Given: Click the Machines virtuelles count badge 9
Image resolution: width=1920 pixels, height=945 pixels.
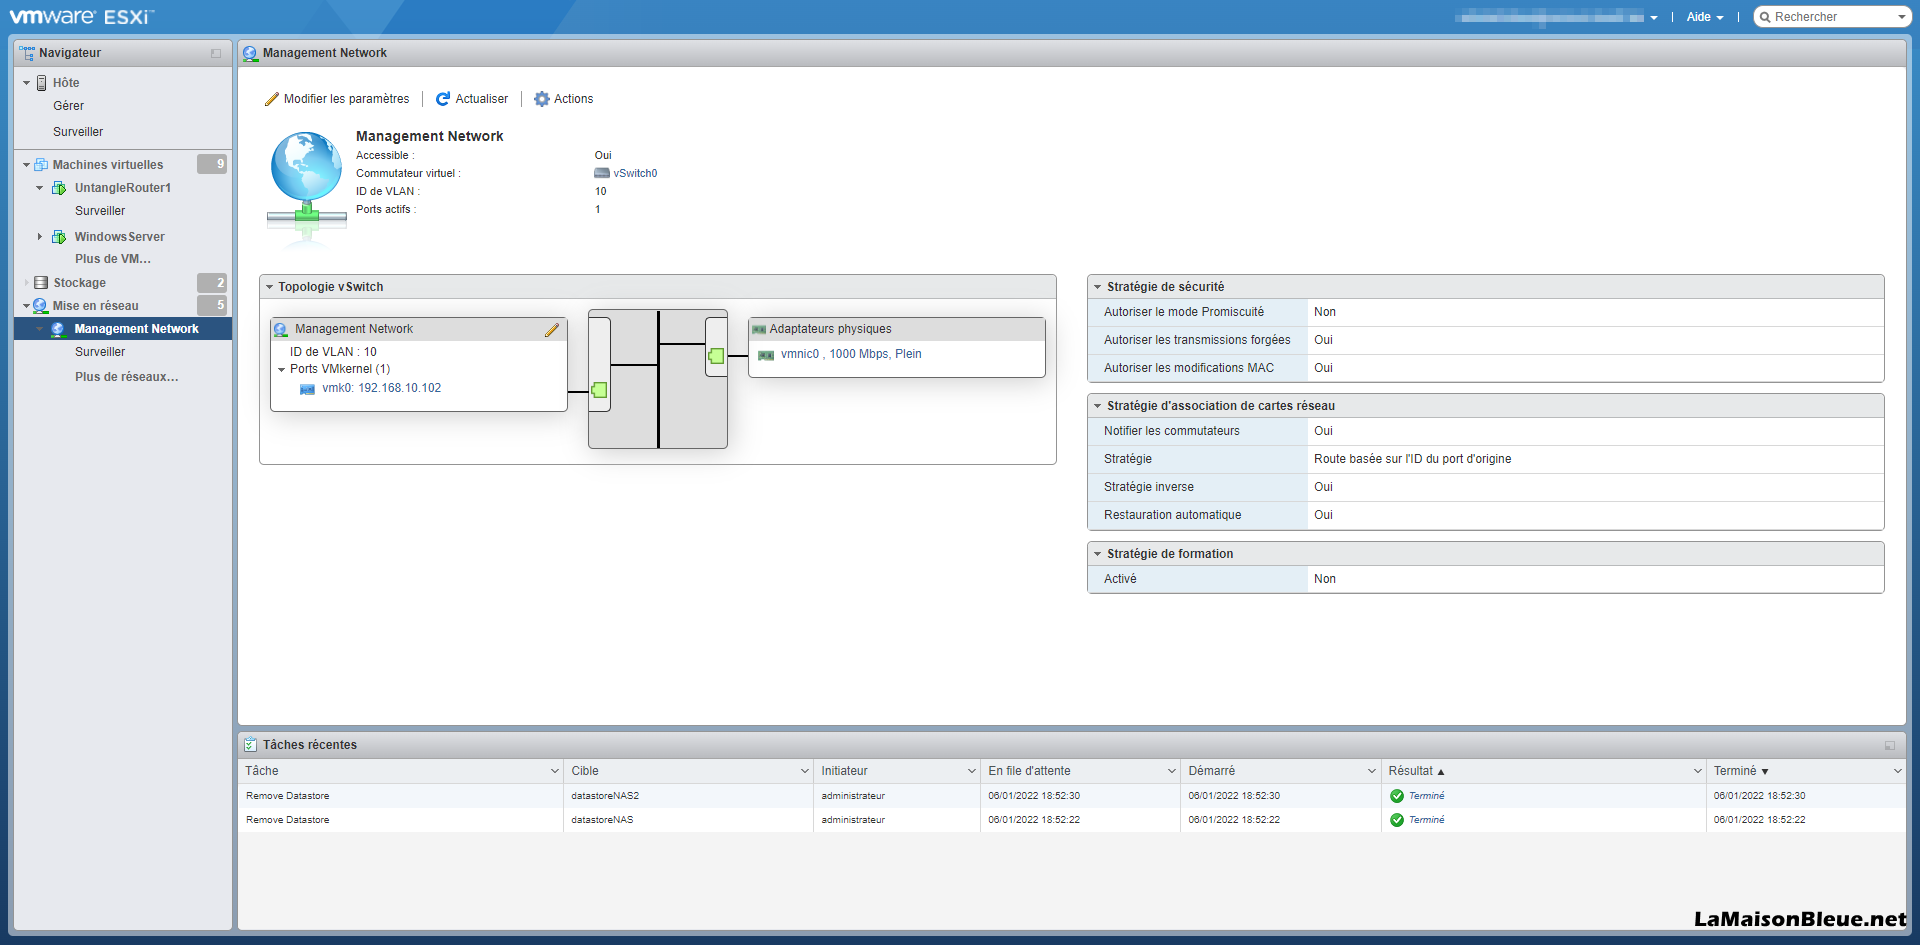Looking at the screenshot, I should pos(212,164).
